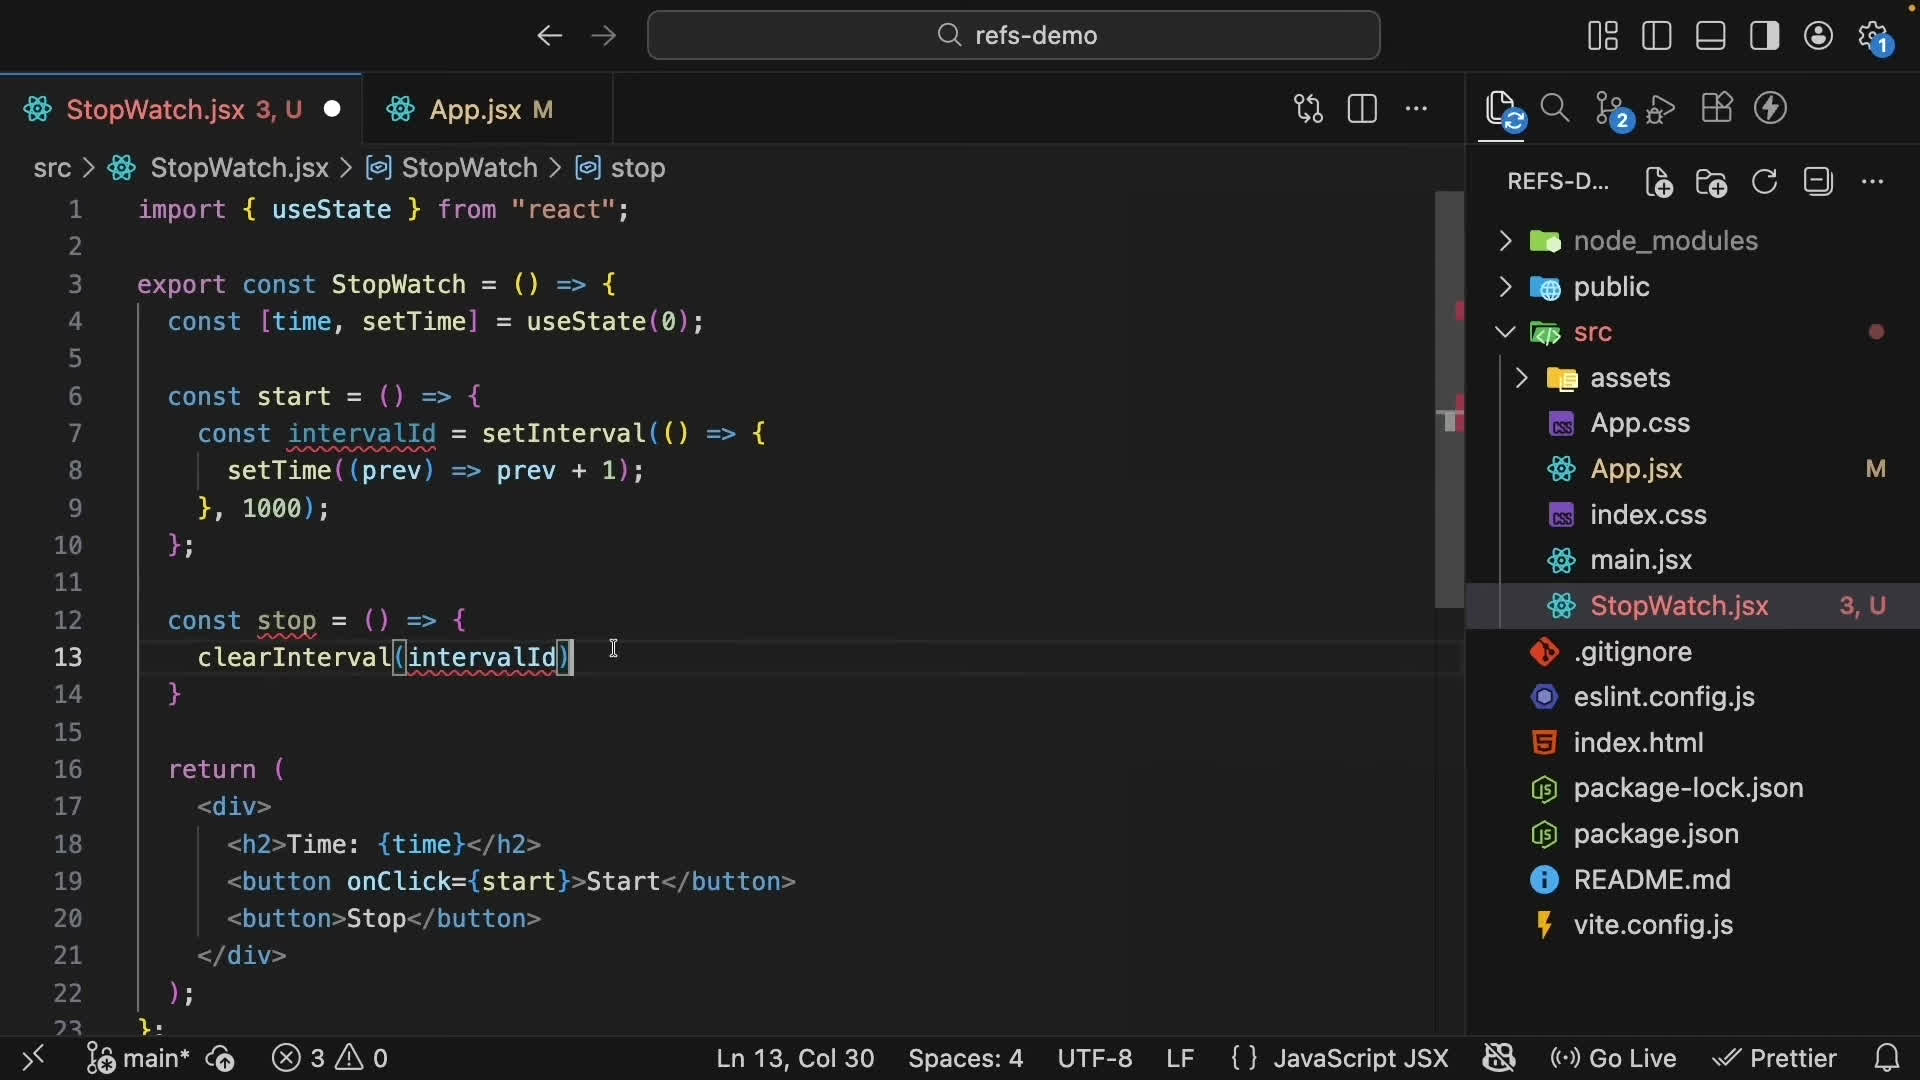Create a New File in explorer

[x=1661, y=183]
